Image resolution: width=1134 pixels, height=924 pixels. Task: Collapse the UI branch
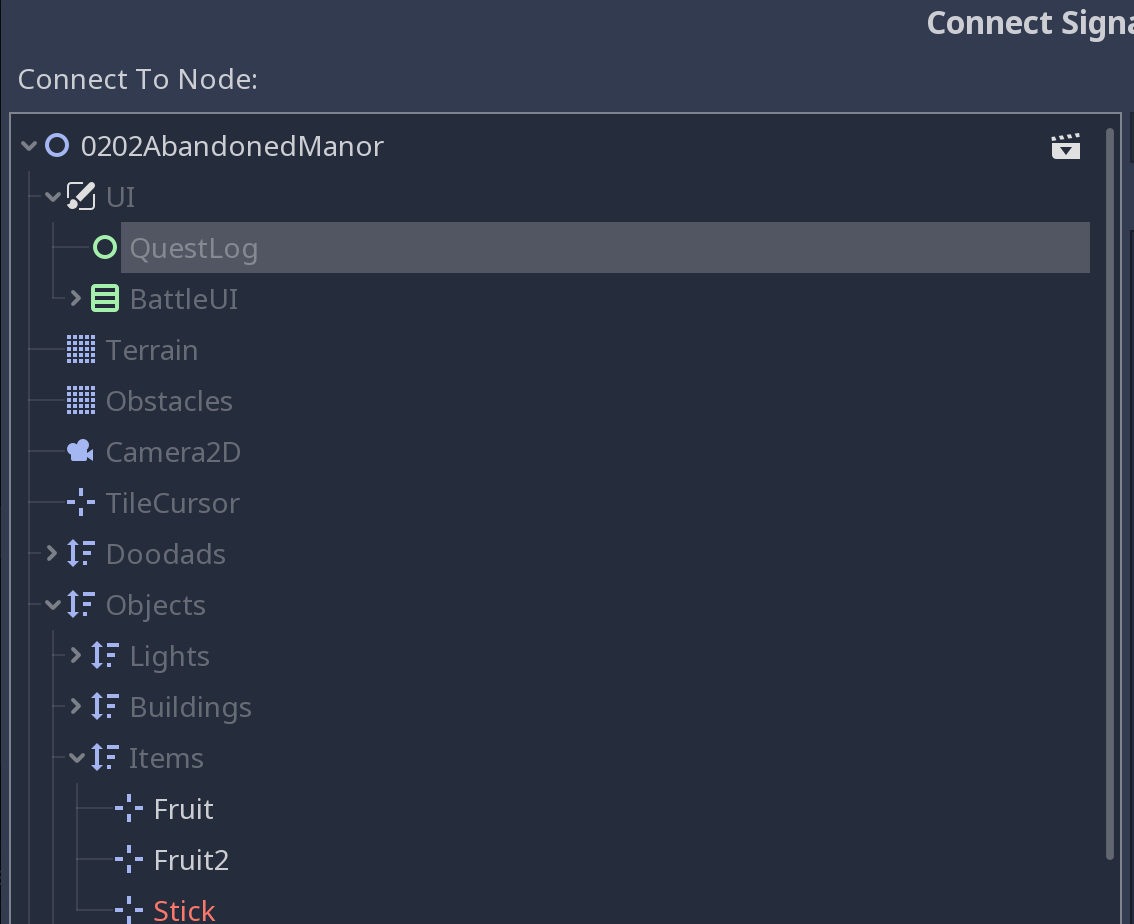click(x=52, y=196)
